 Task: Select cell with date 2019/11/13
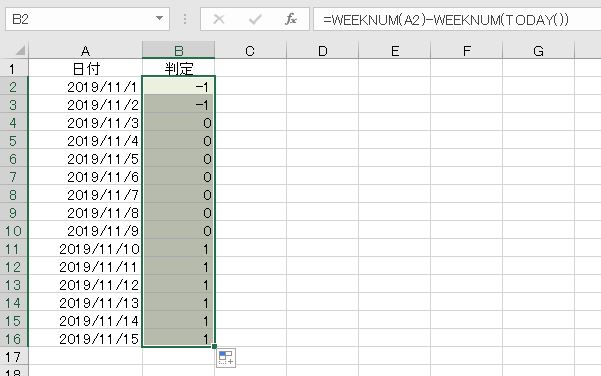85,302
